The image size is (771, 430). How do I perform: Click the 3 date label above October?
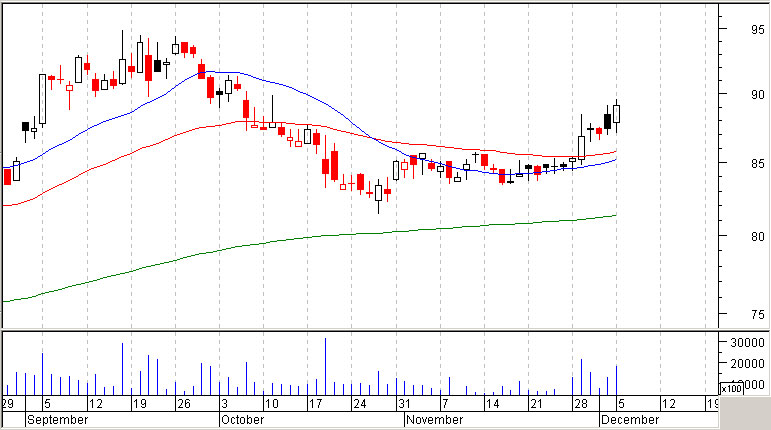click(224, 404)
